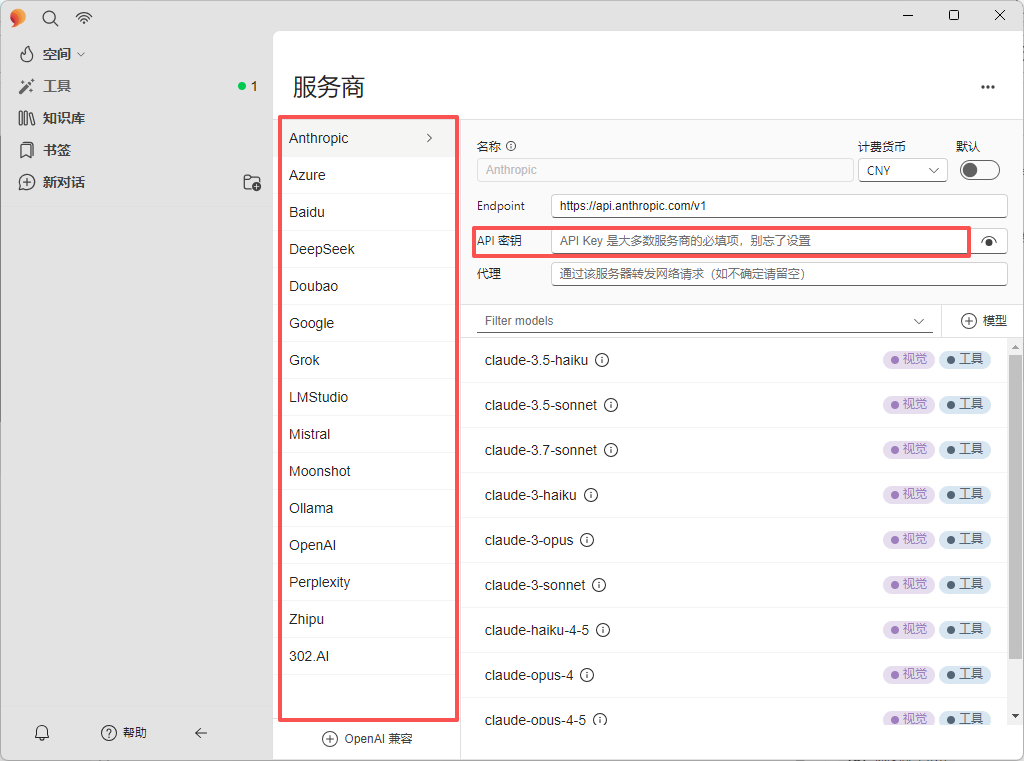
Task: Add a 模型 model with plus button
Action: point(984,321)
